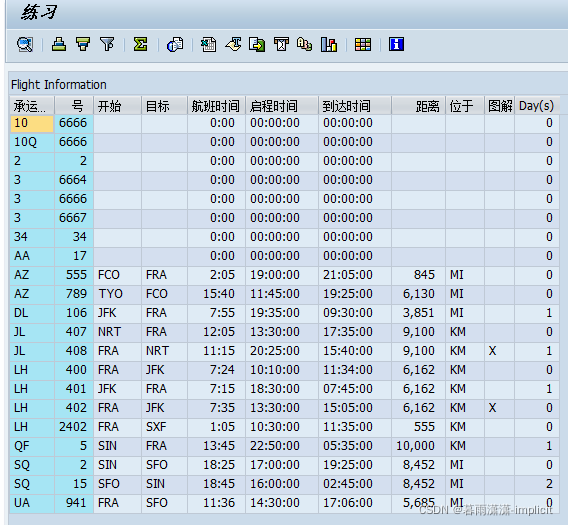Screen dimensions: 568x525
Task: Click flight time cell 18:25
Action: [x=217, y=465]
